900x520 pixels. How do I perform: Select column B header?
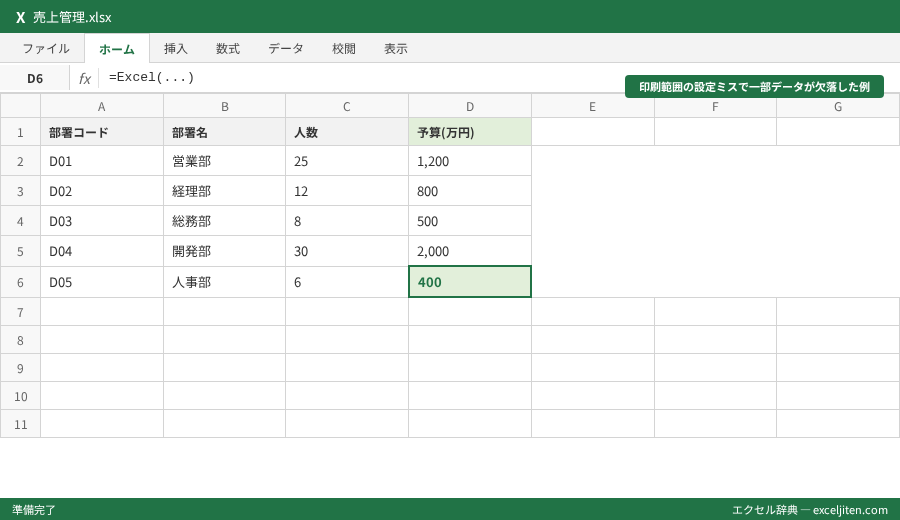[x=224, y=107]
